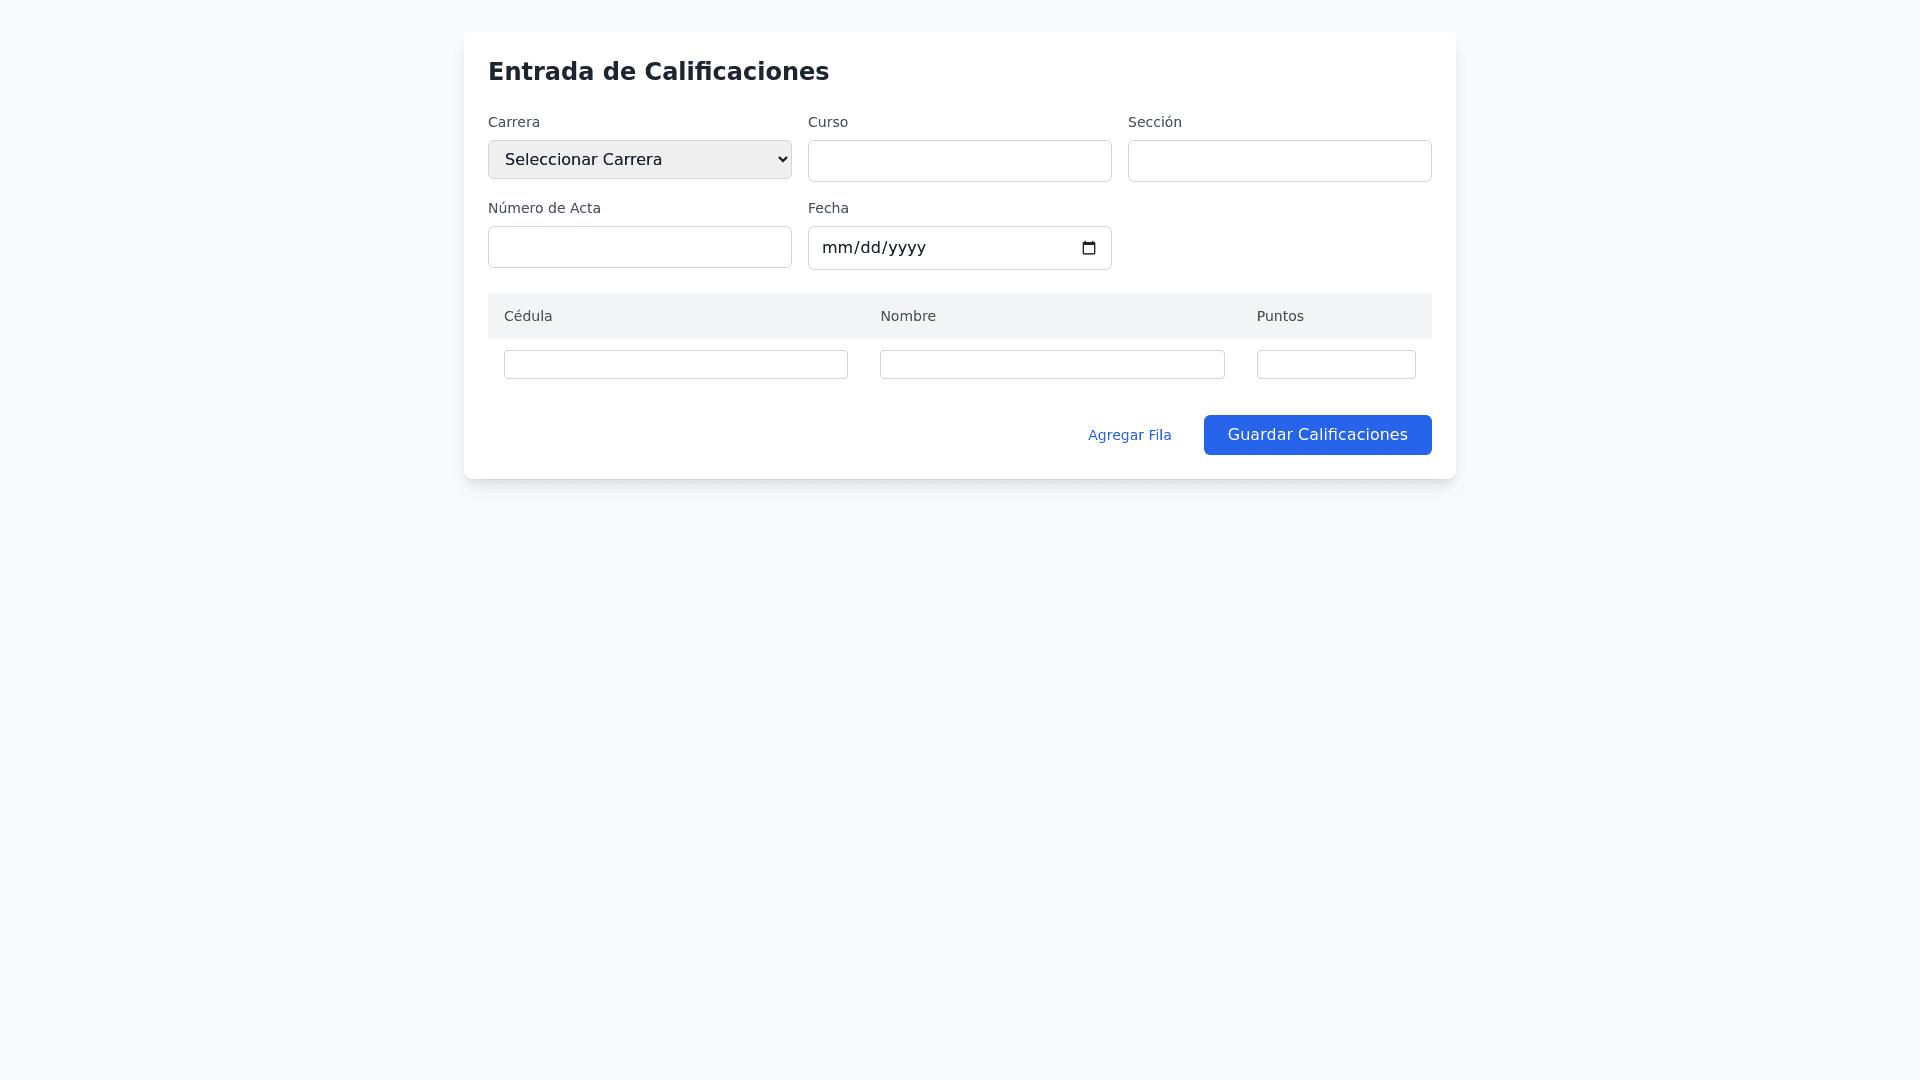The width and height of the screenshot is (1920, 1080).
Task: Click the Nombre column header
Action: [908, 316]
